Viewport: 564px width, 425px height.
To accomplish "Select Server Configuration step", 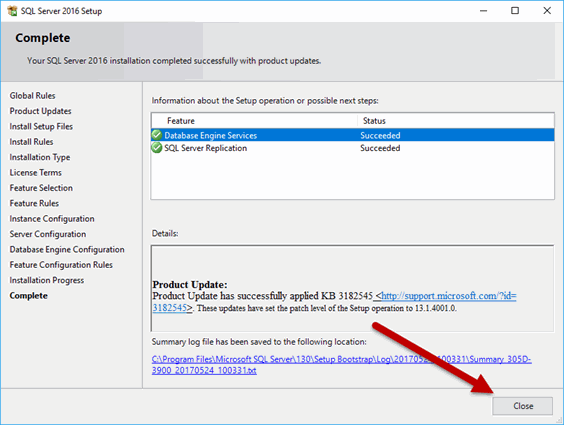I will [x=47, y=234].
